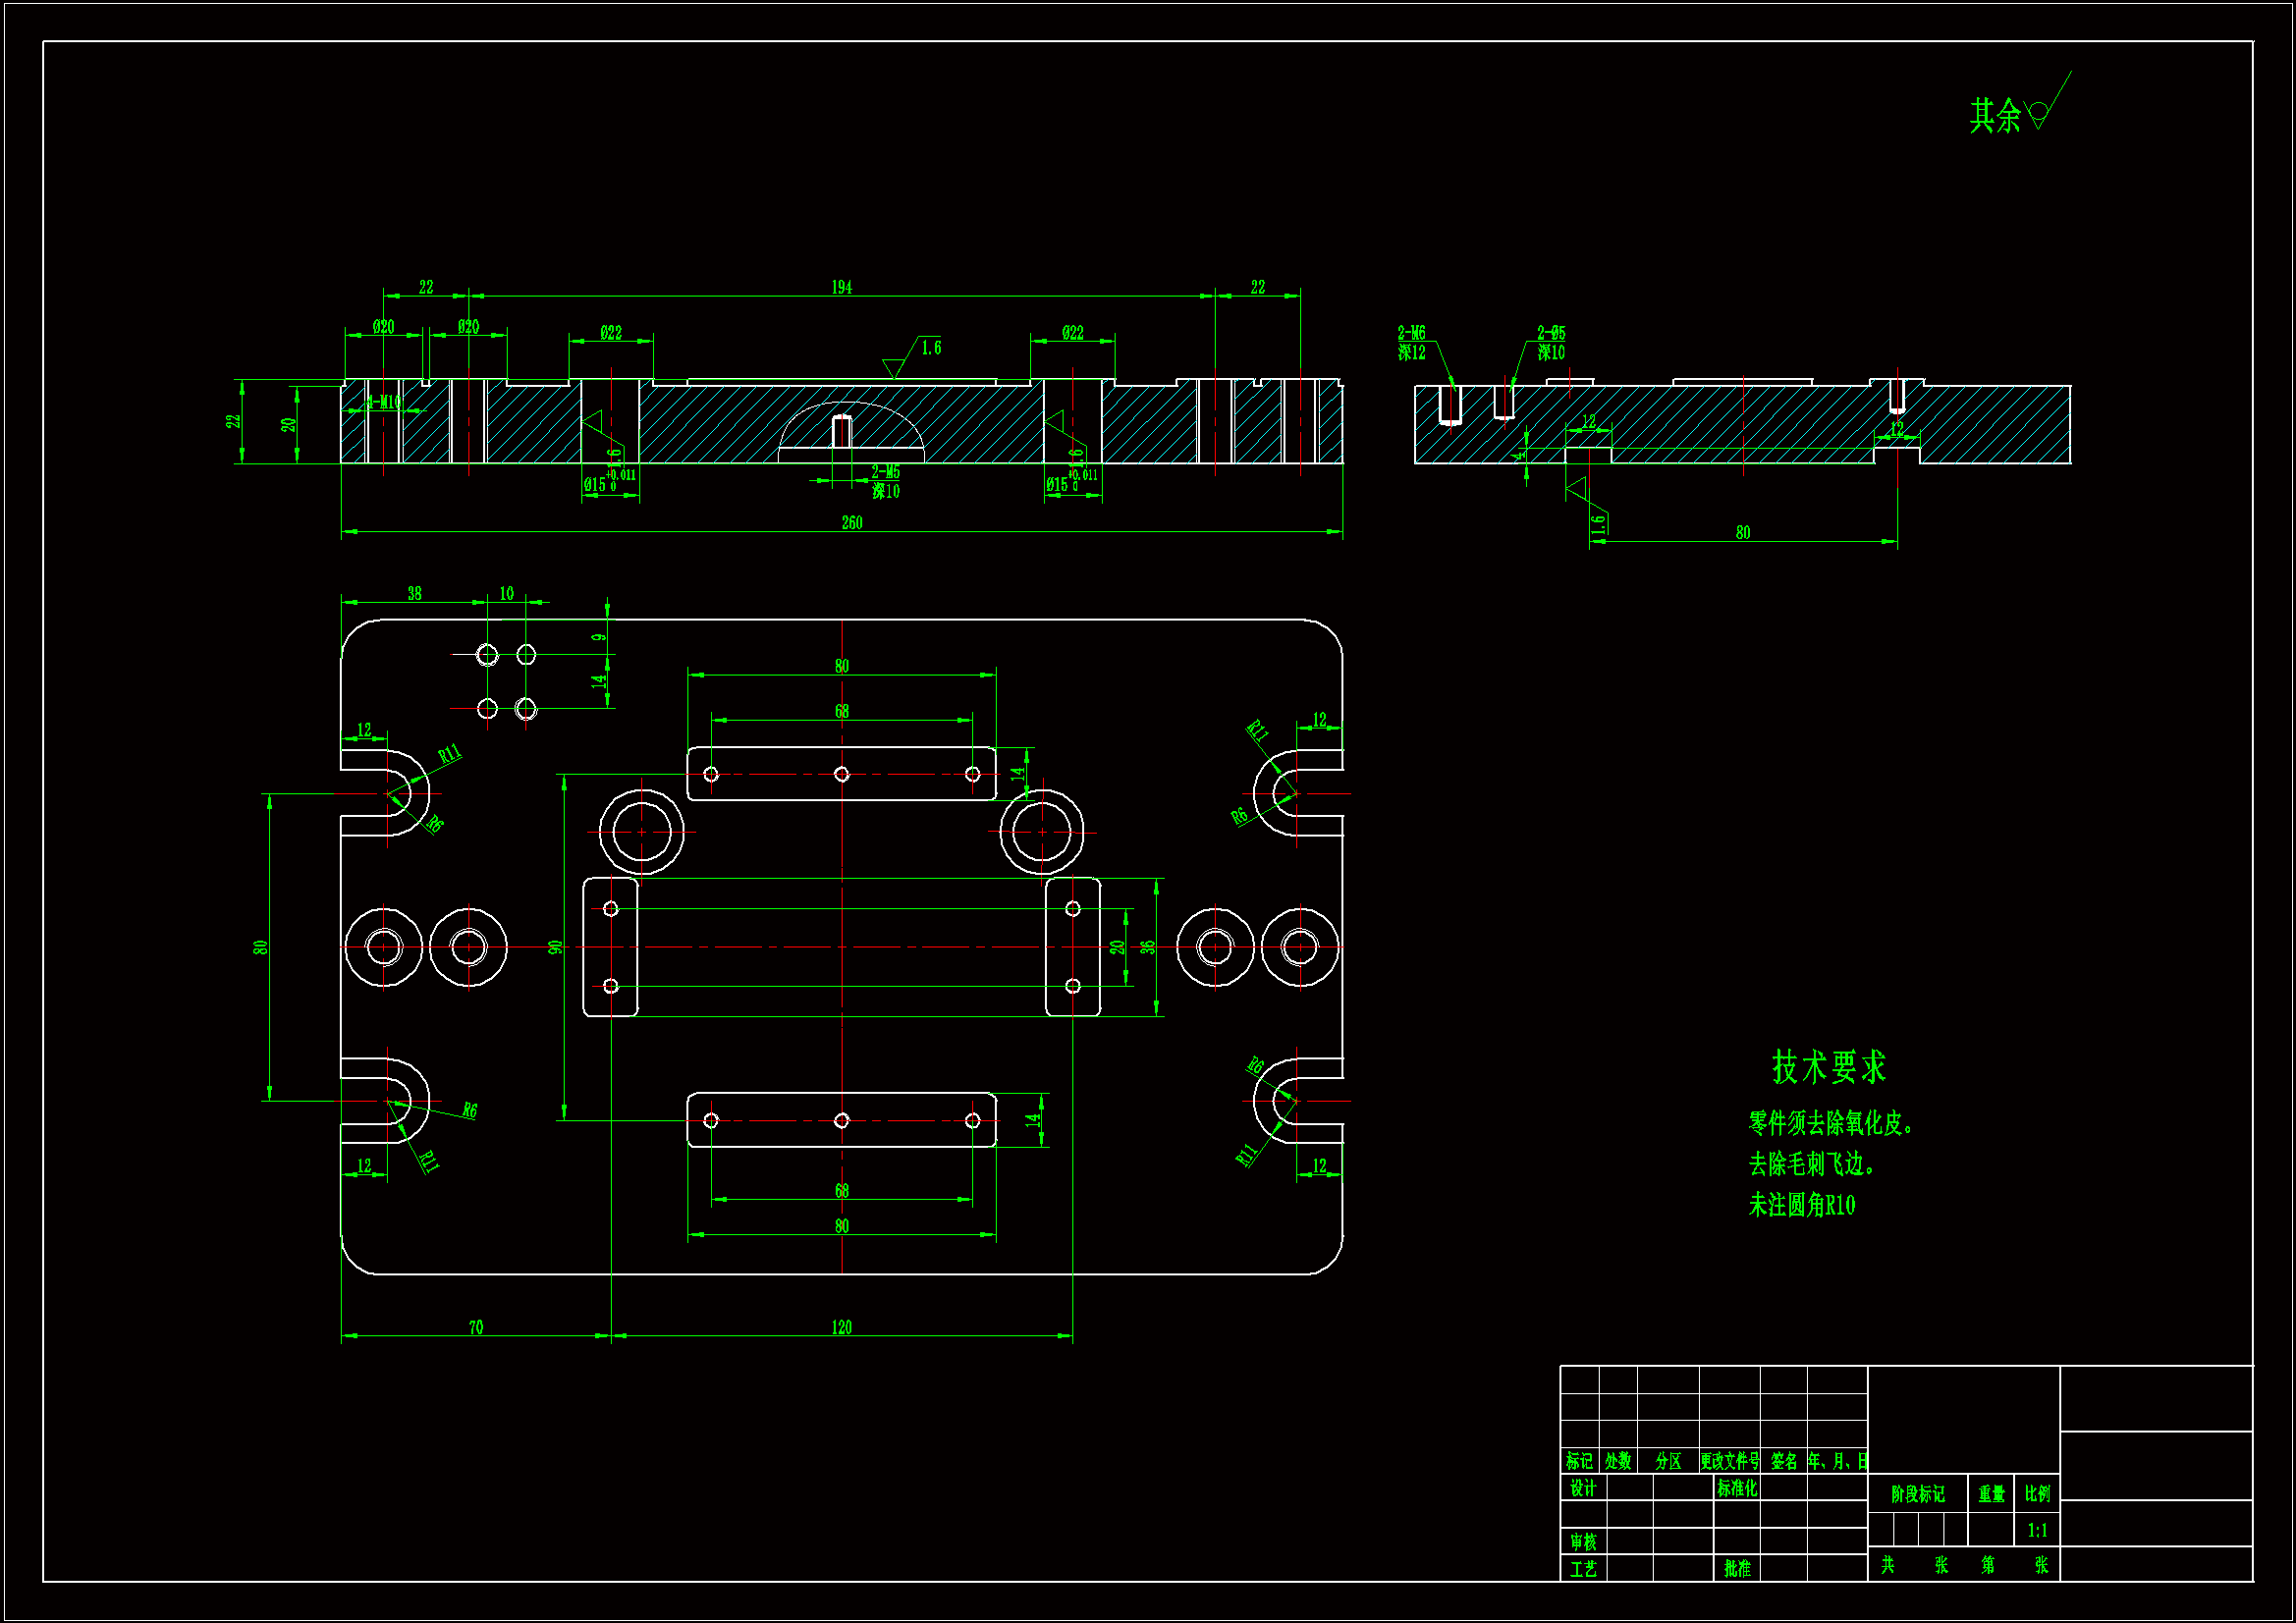Image resolution: width=2296 pixels, height=1623 pixels.
Task: Click the 4-M10 thread label
Action: 384,402
